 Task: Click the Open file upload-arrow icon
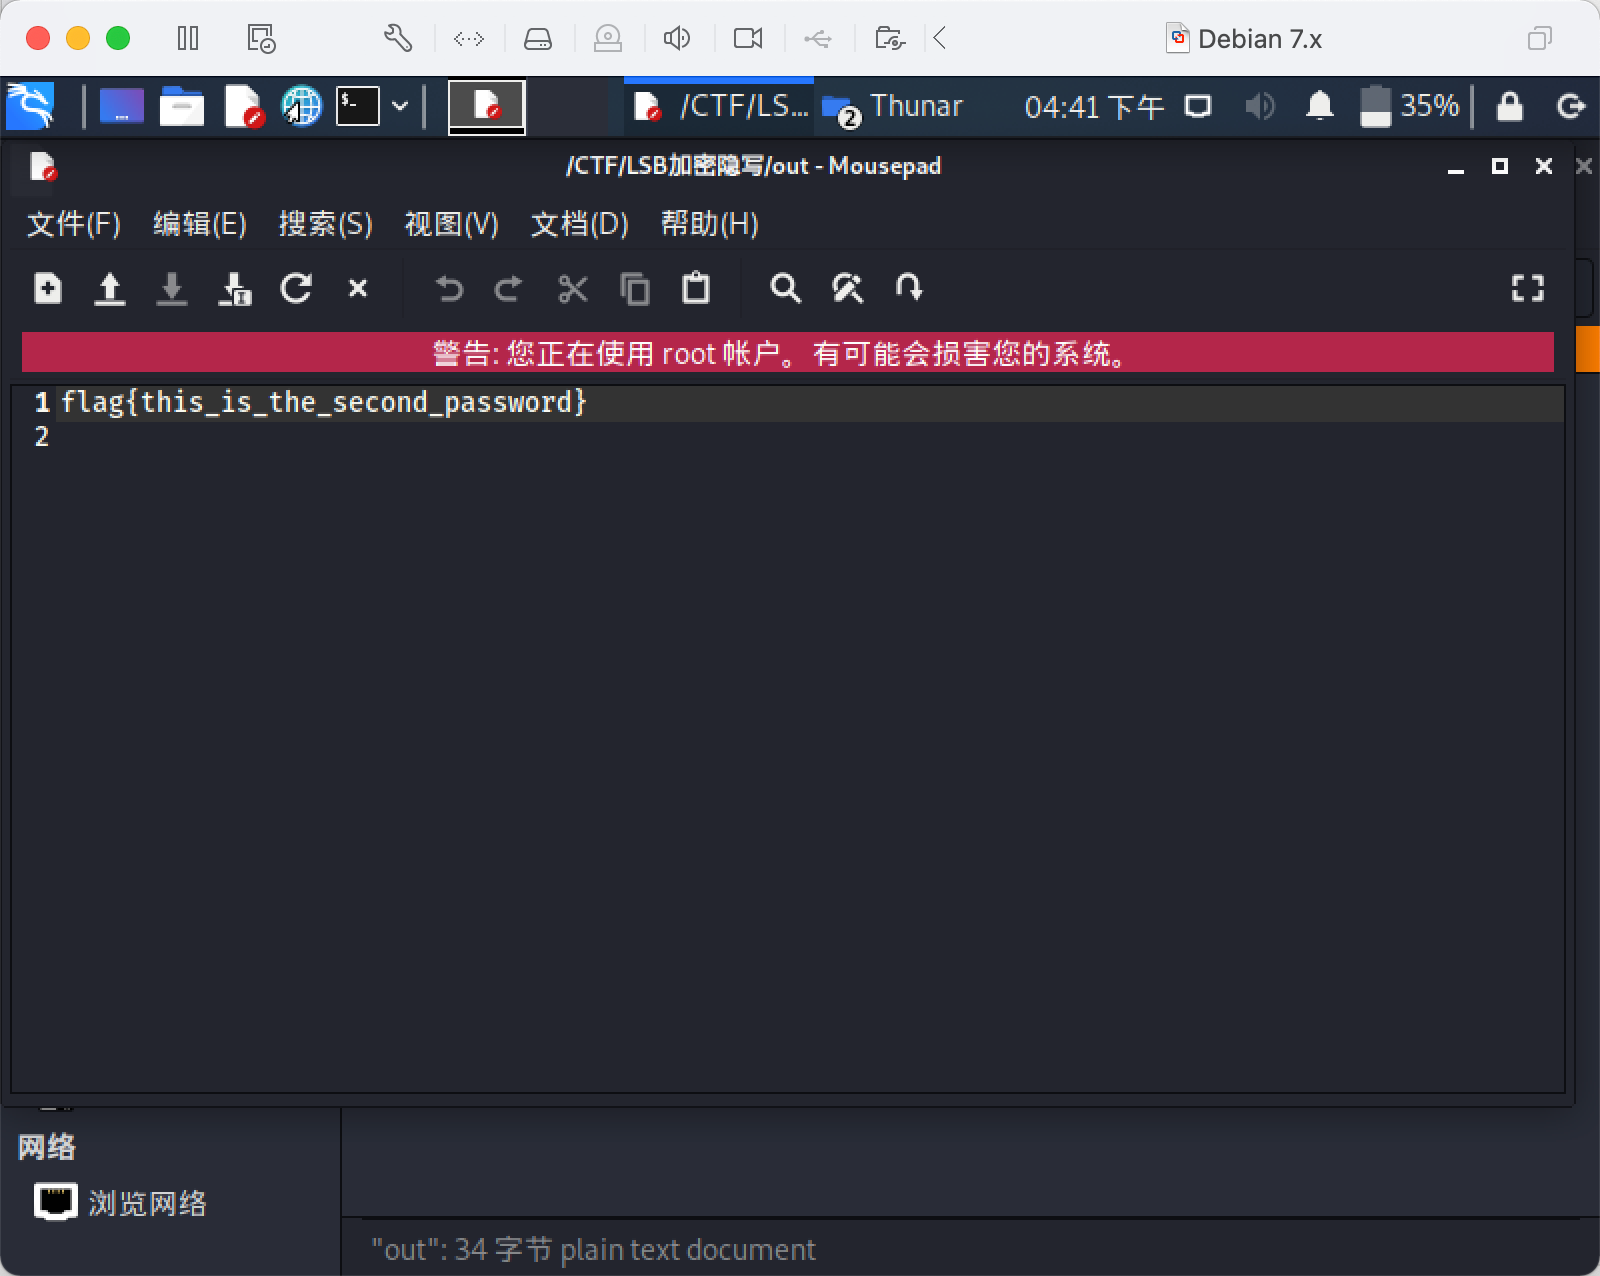click(110, 289)
